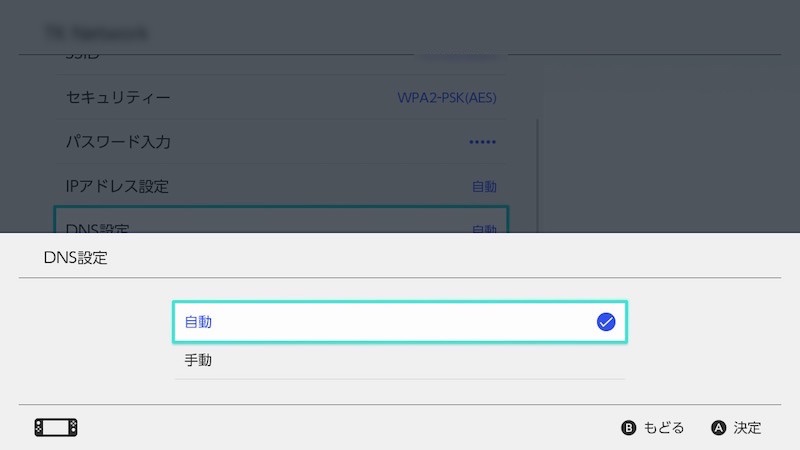Click the highlighted DNS設定 row behind dialog

280,222
